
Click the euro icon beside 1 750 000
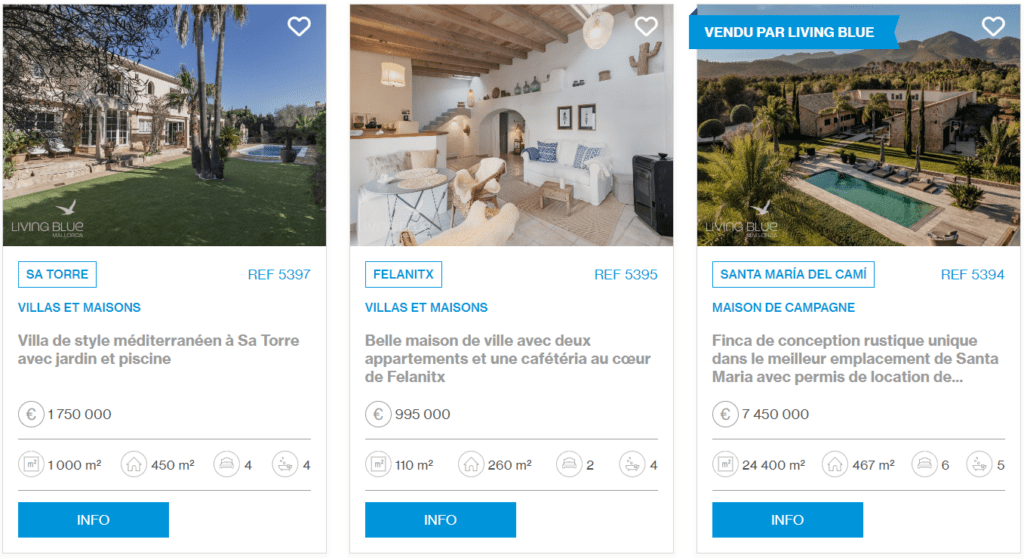(31, 414)
